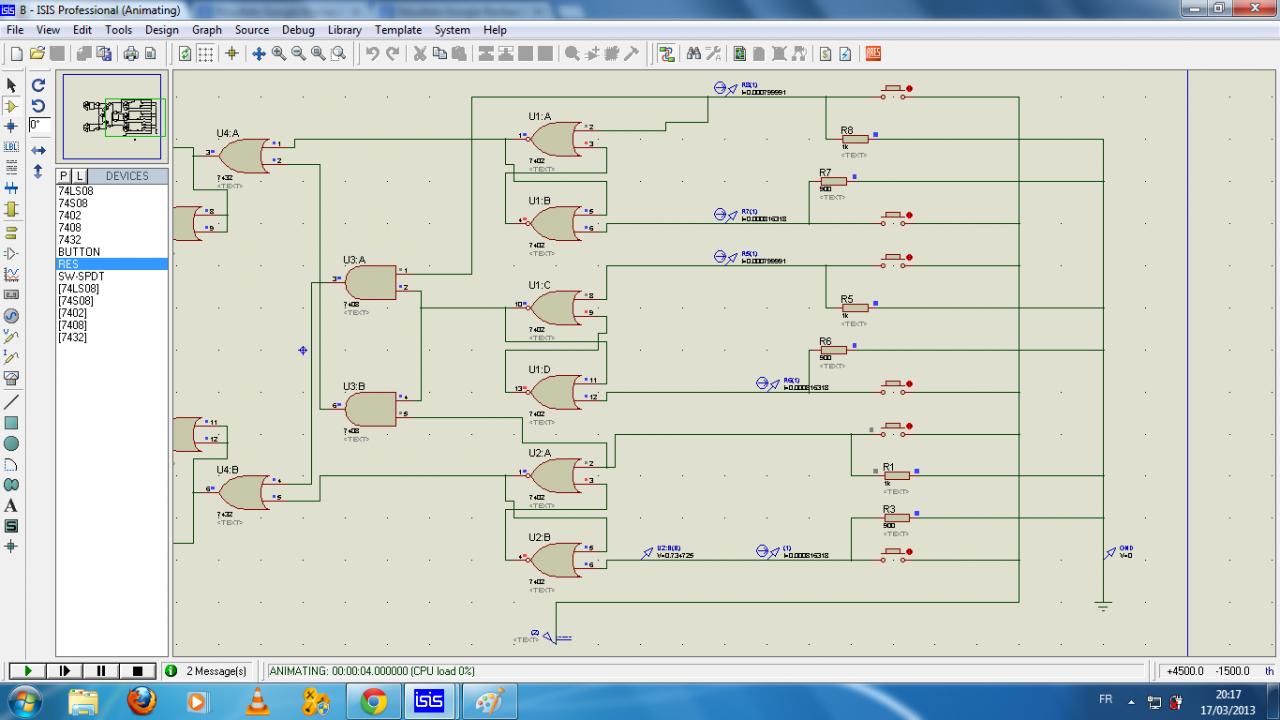Select the Tape Recorder Mode tool
1280x720 pixels.
tap(12, 295)
